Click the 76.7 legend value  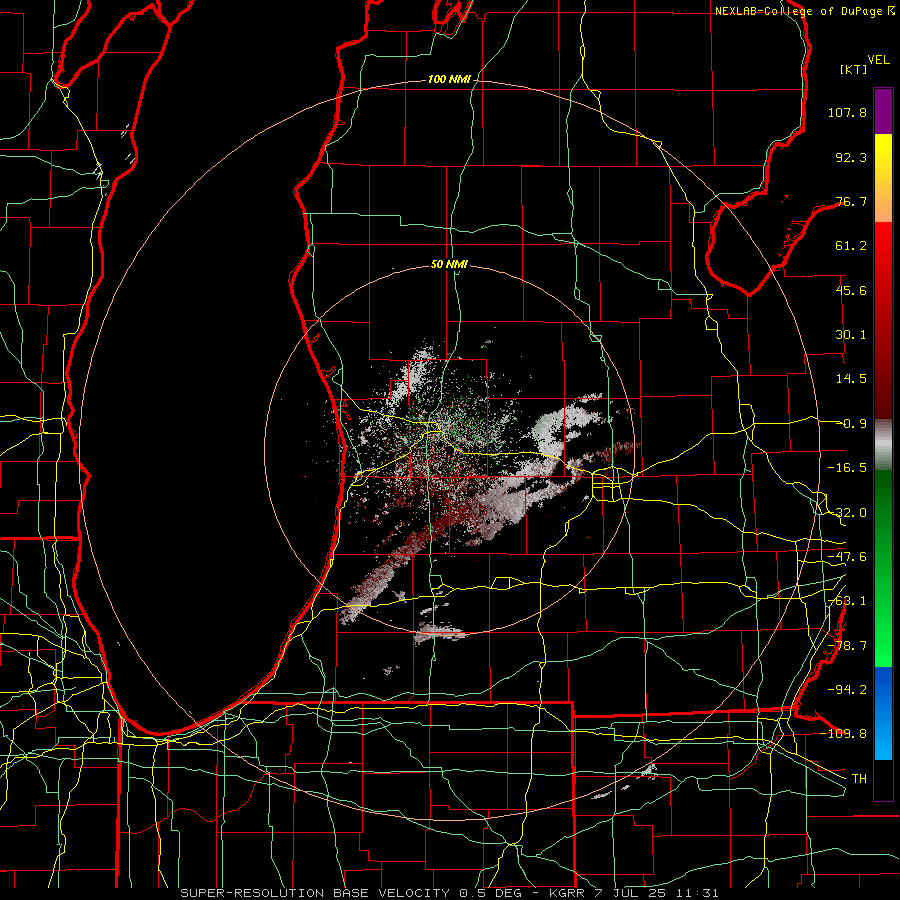coord(851,201)
